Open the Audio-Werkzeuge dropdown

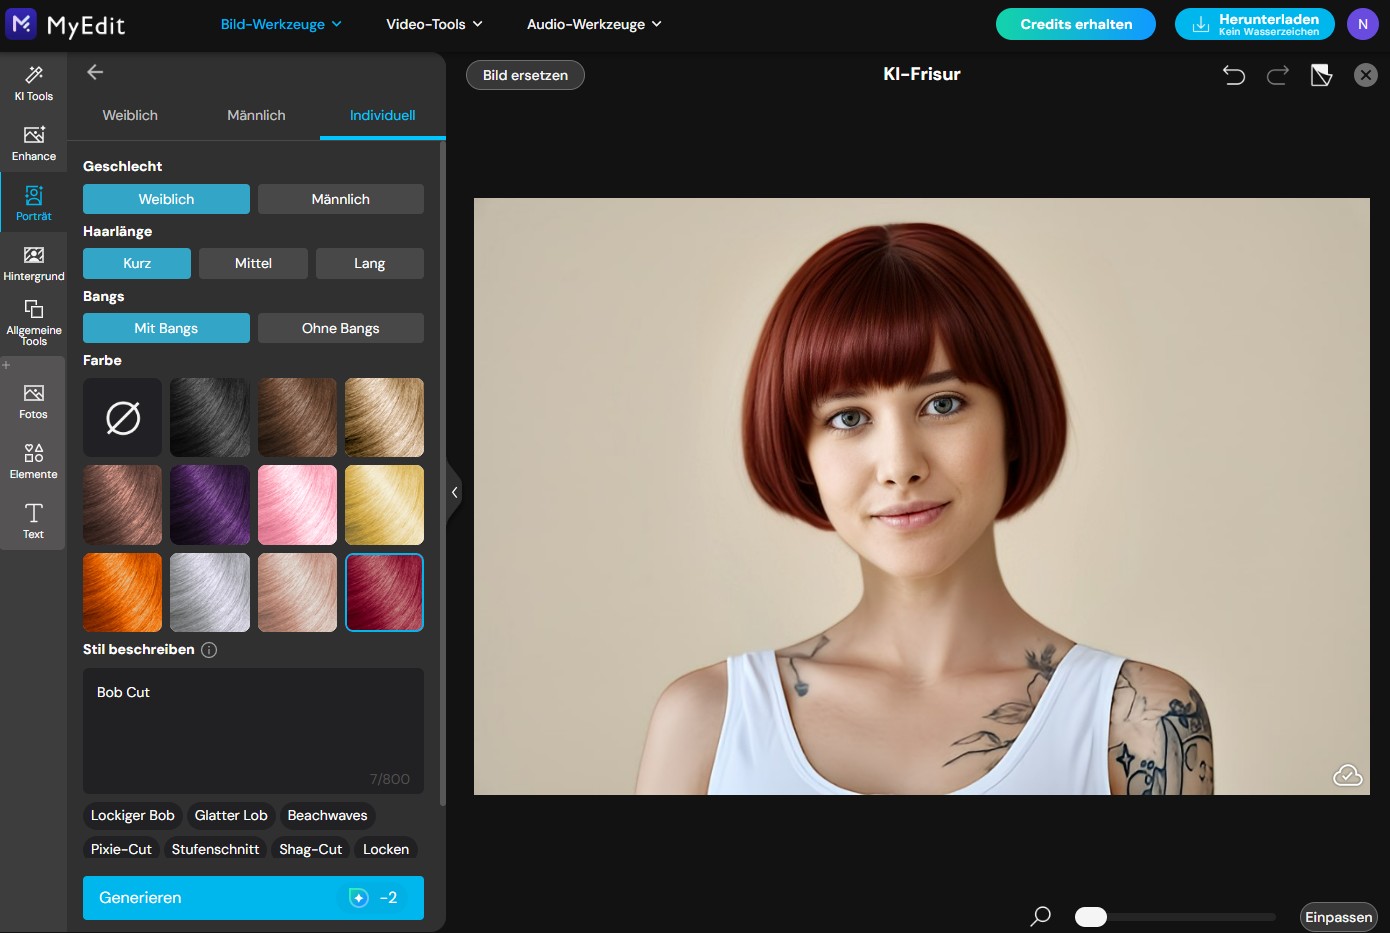click(x=594, y=23)
